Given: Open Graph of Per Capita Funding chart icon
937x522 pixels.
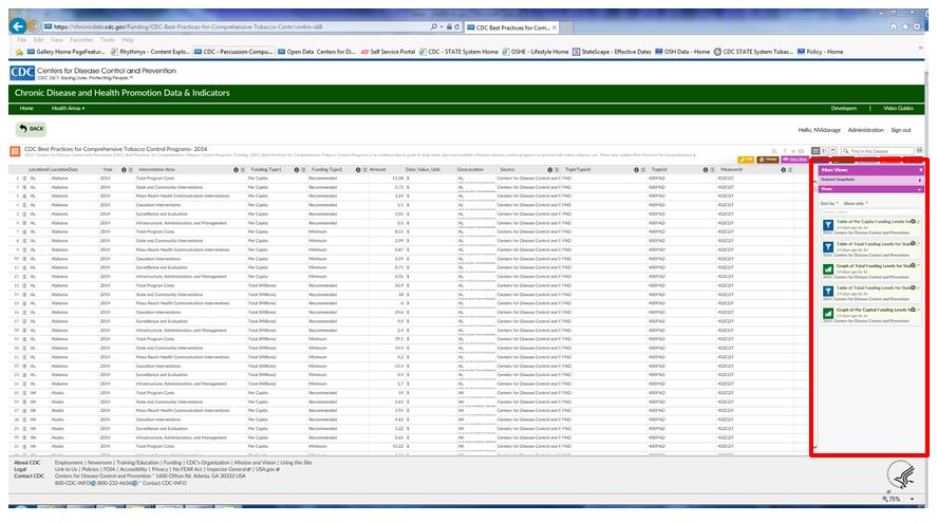Looking at the screenshot, I should click(827, 314).
